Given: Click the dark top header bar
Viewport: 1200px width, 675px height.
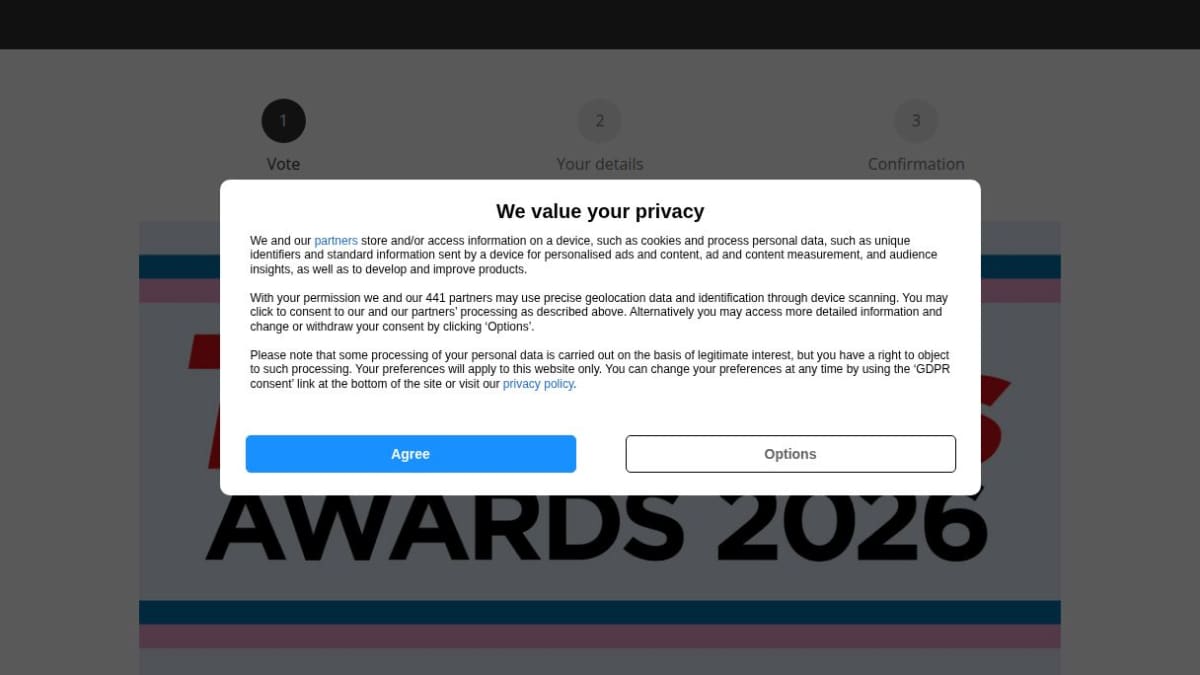Looking at the screenshot, I should point(600,24).
